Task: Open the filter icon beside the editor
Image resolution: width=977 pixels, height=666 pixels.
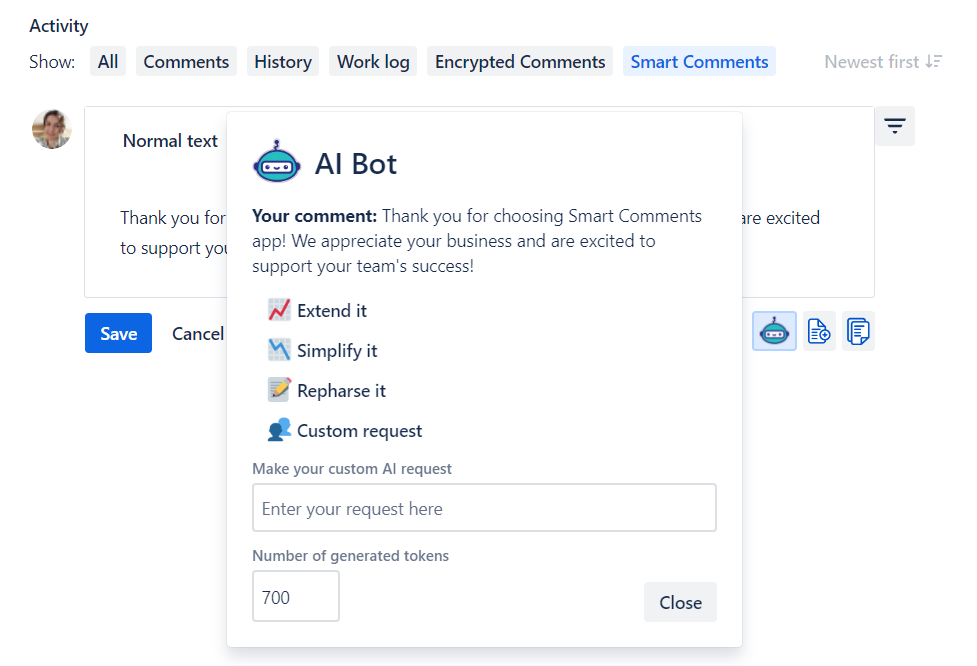Action: pos(894,126)
